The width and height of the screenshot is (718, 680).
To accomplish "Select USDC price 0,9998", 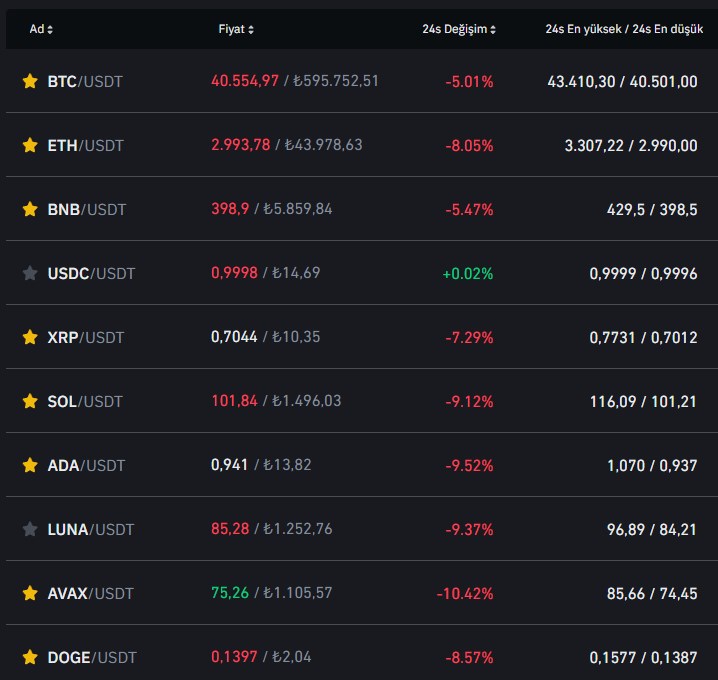I will 234,273.
